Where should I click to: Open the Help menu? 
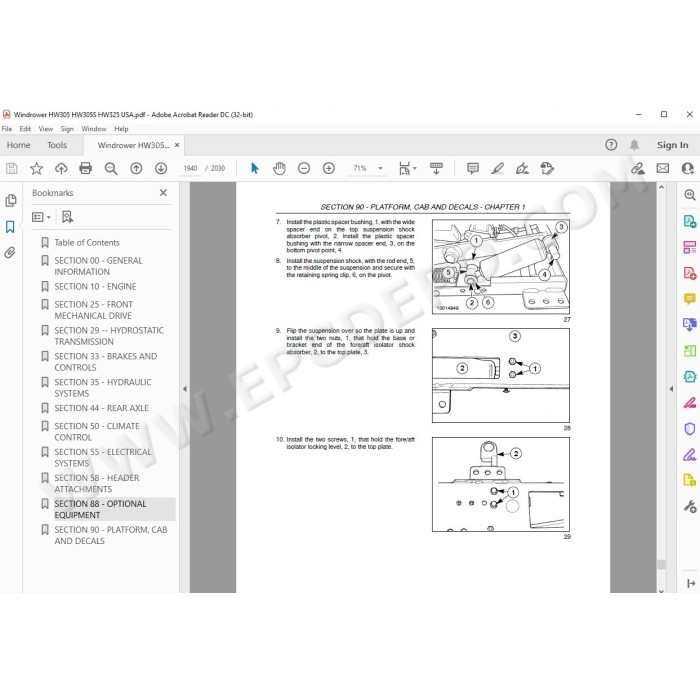[x=121, y=129]
